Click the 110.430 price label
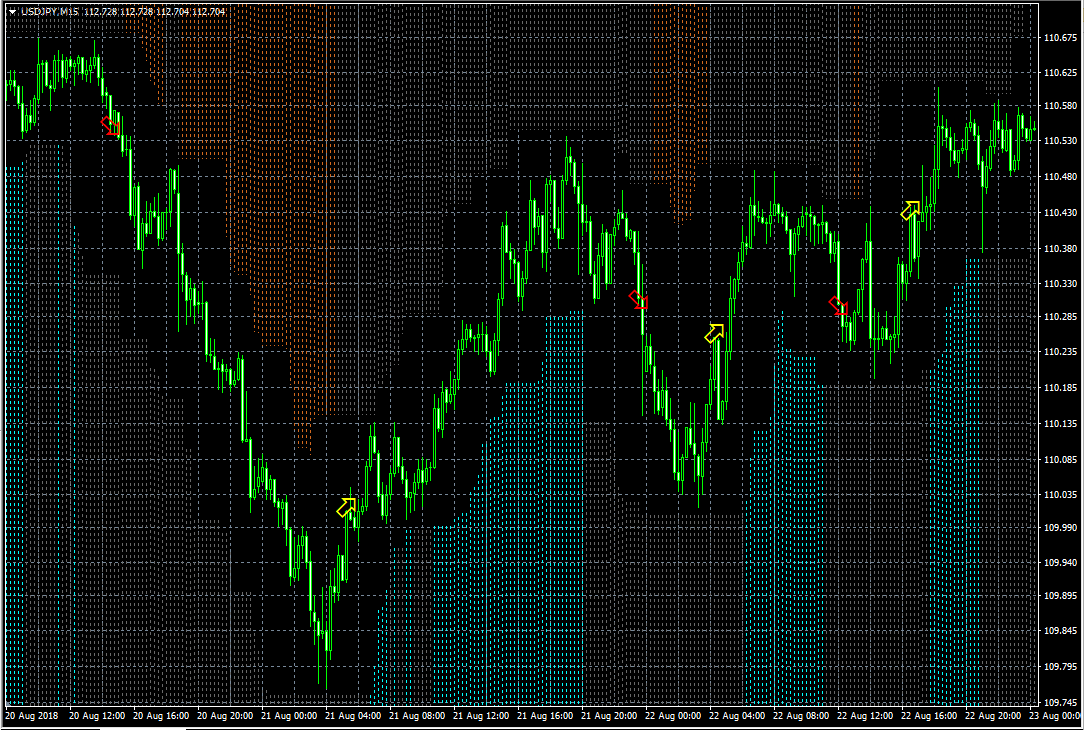Viewport: 1084px width, 730px height. point(1060,212)
